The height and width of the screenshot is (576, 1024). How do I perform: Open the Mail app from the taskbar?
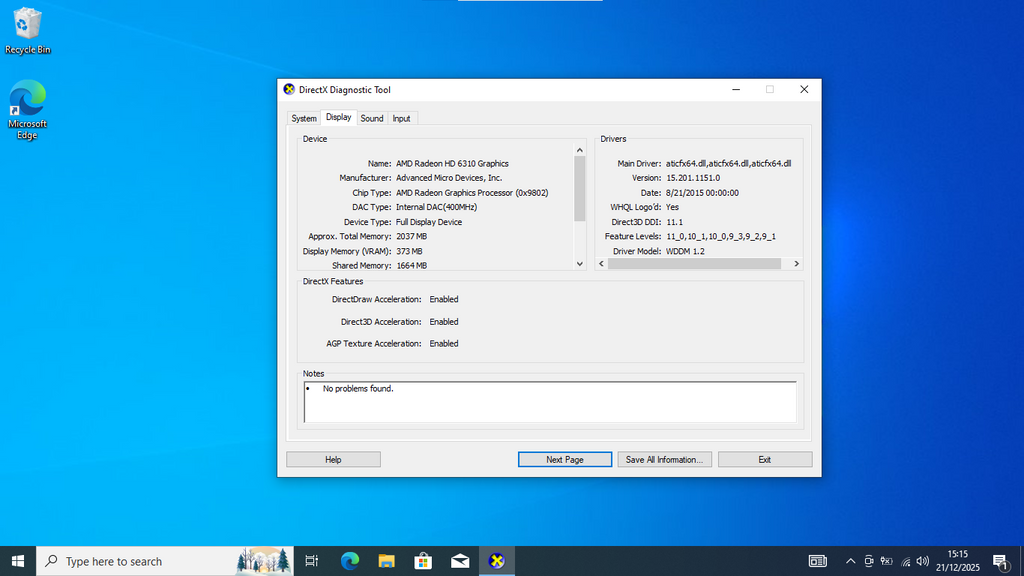460,561
